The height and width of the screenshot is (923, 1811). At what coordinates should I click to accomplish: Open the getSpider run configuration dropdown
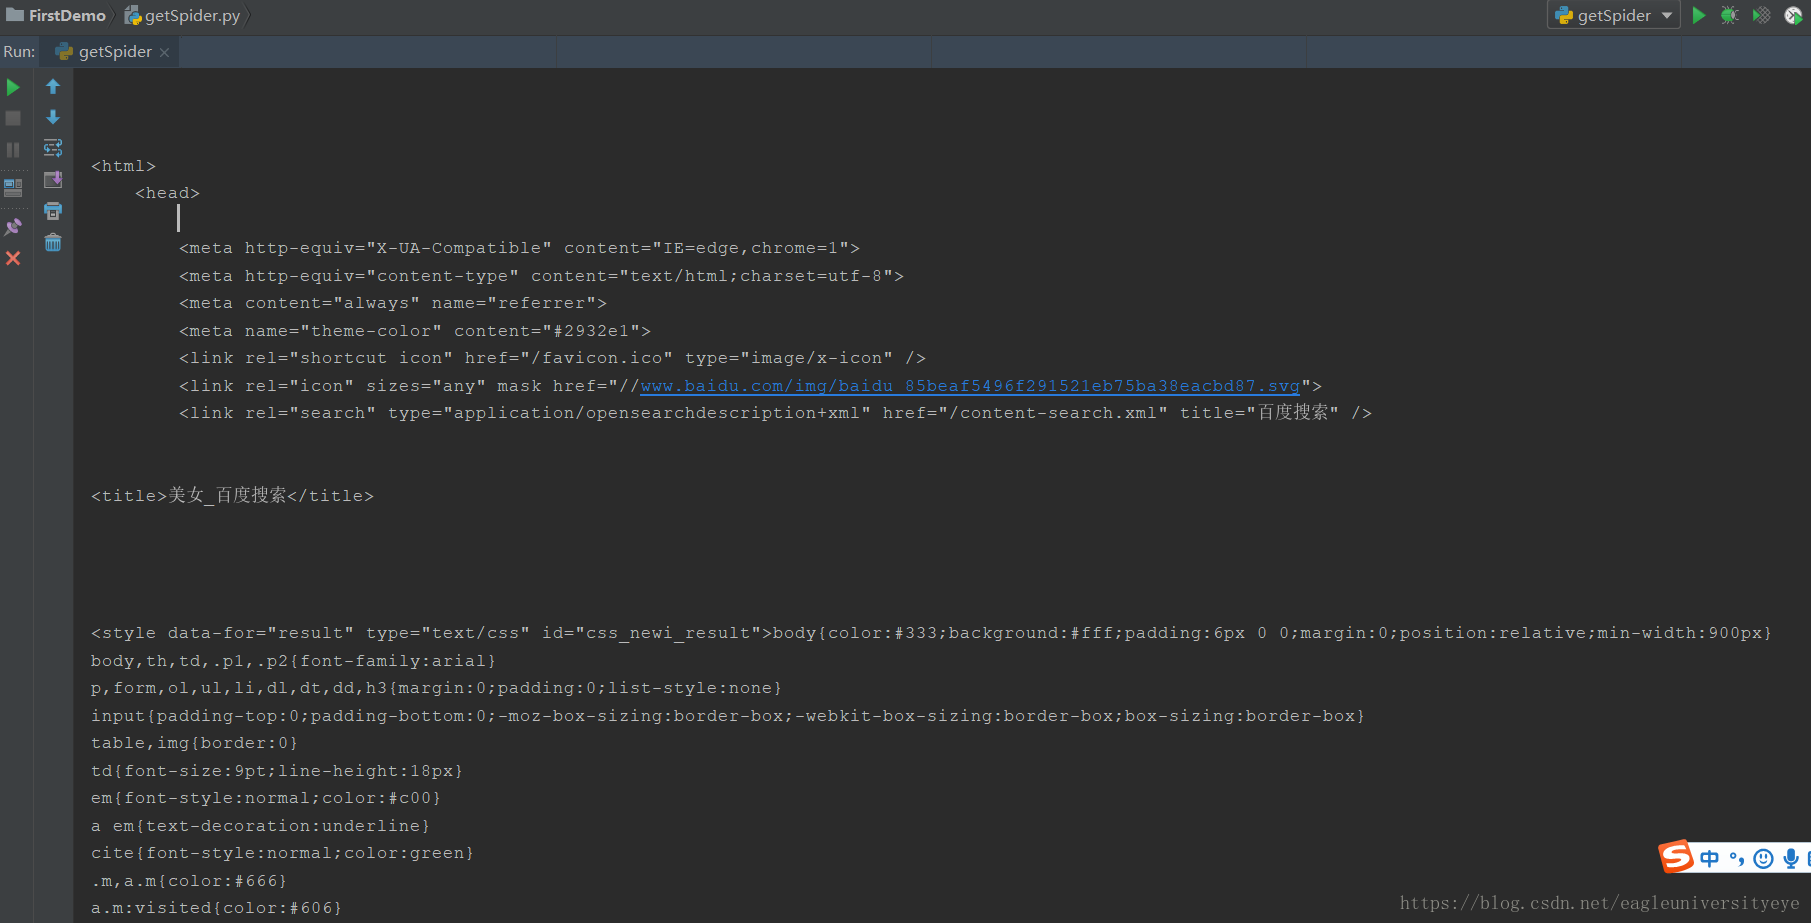pos(1613,15)
